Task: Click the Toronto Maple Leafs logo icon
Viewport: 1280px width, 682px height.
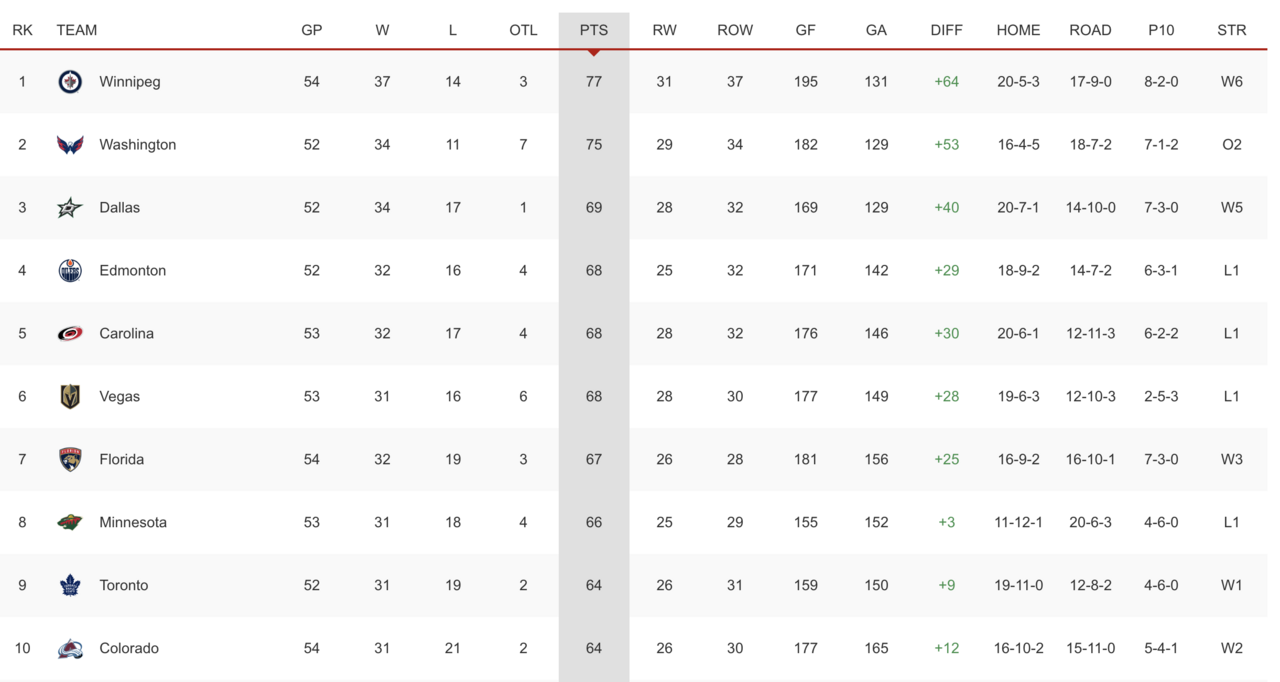Action: 70,586
